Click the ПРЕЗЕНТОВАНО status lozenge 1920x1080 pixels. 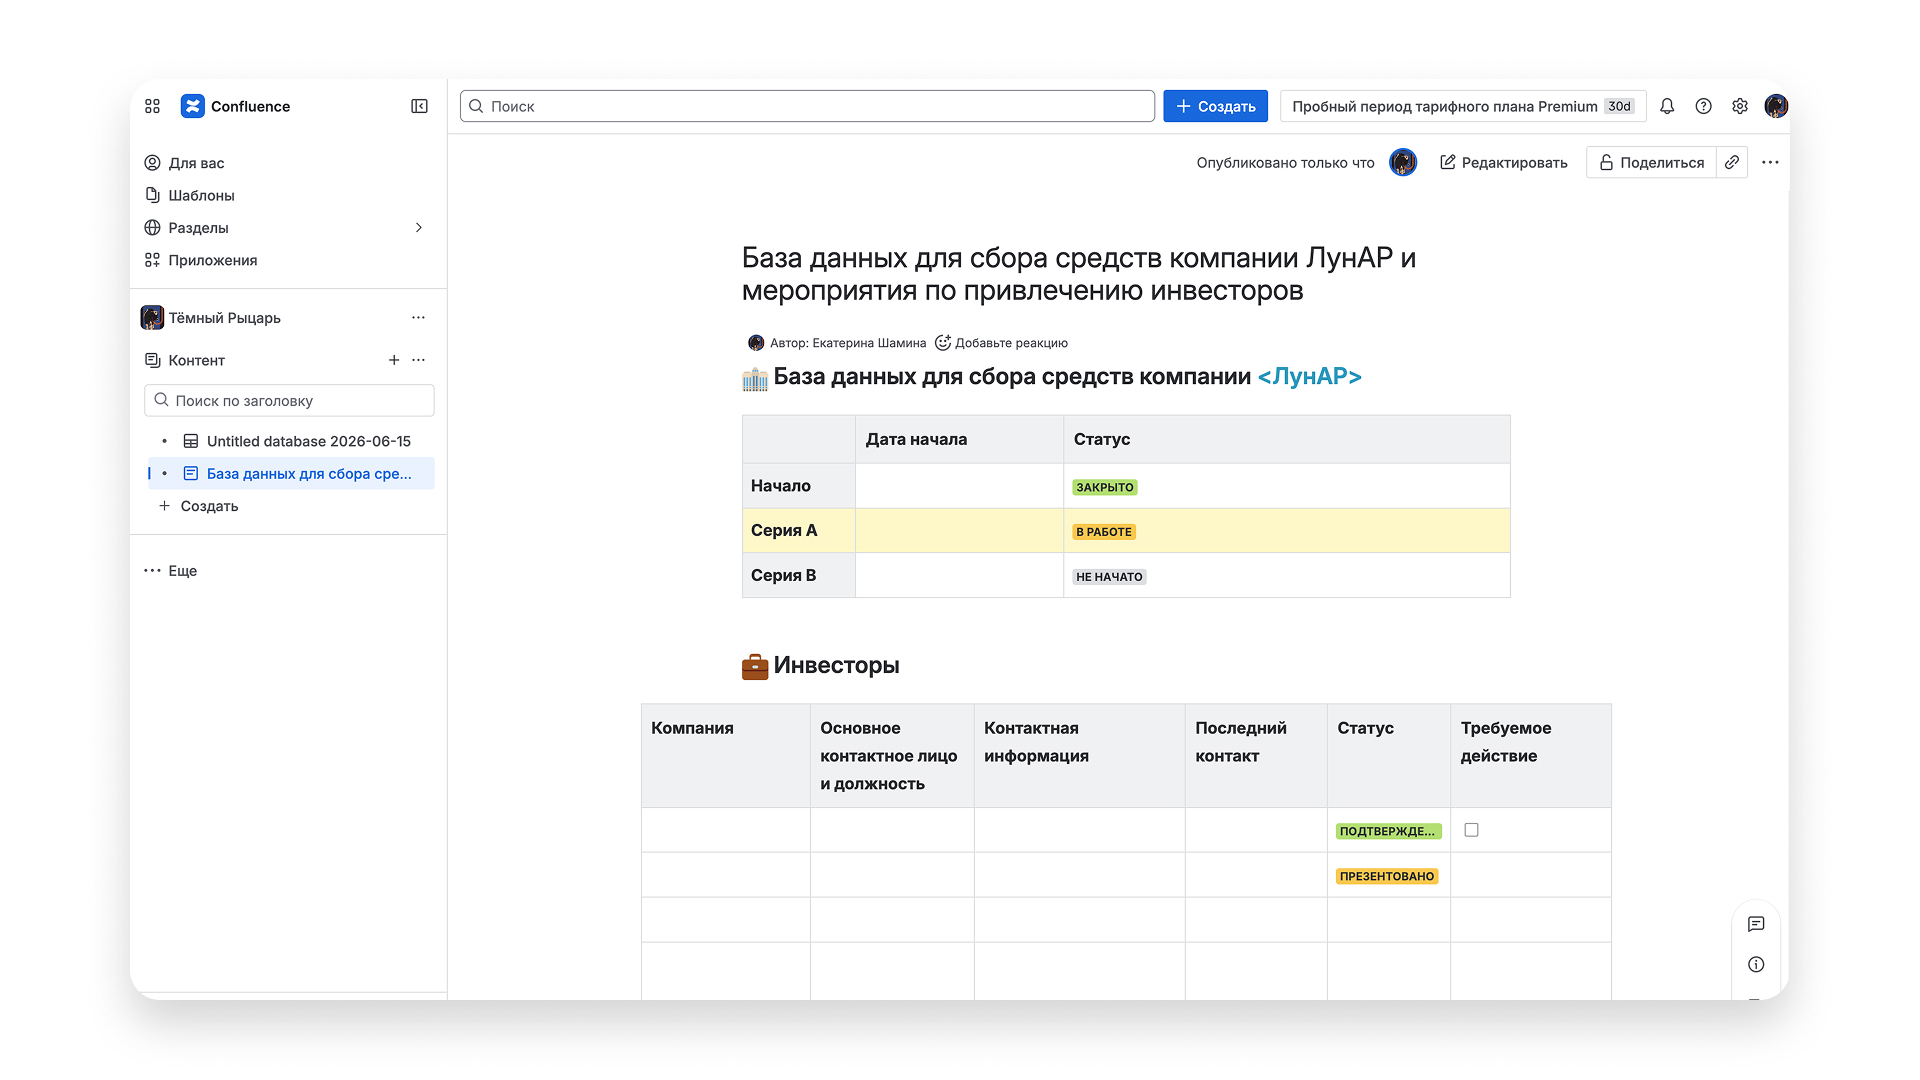coord(1387,876)
